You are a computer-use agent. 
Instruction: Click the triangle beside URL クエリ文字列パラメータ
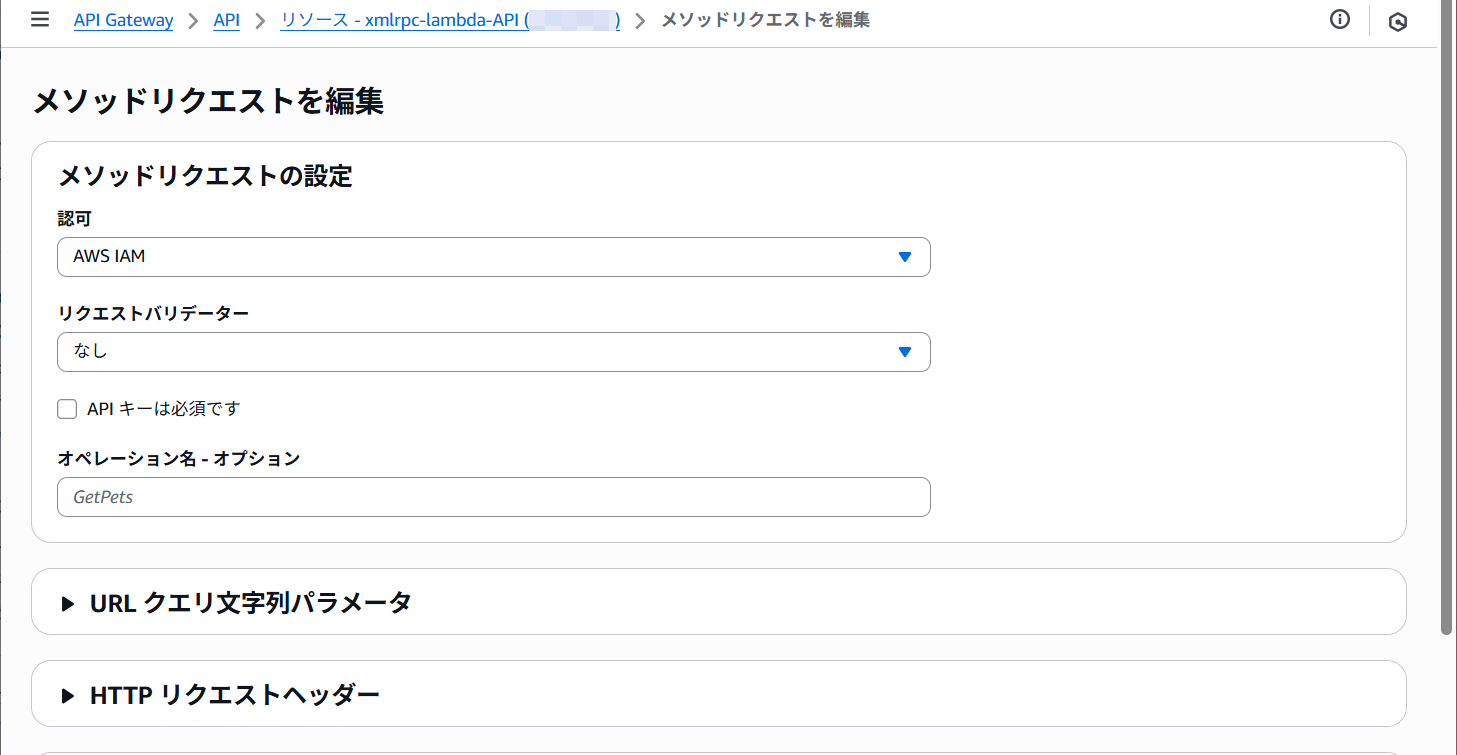68,603
